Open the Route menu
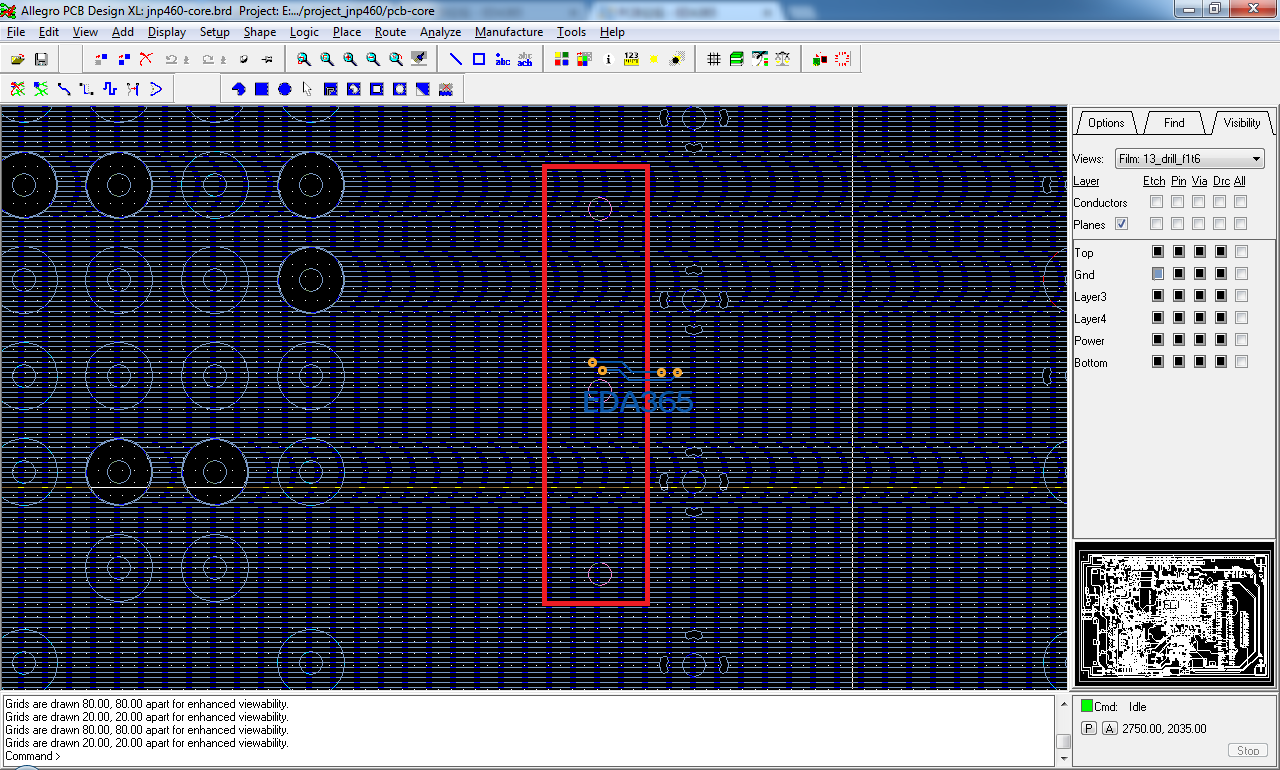The height and width of the screenshot is (770, 1280). (390, 32)
